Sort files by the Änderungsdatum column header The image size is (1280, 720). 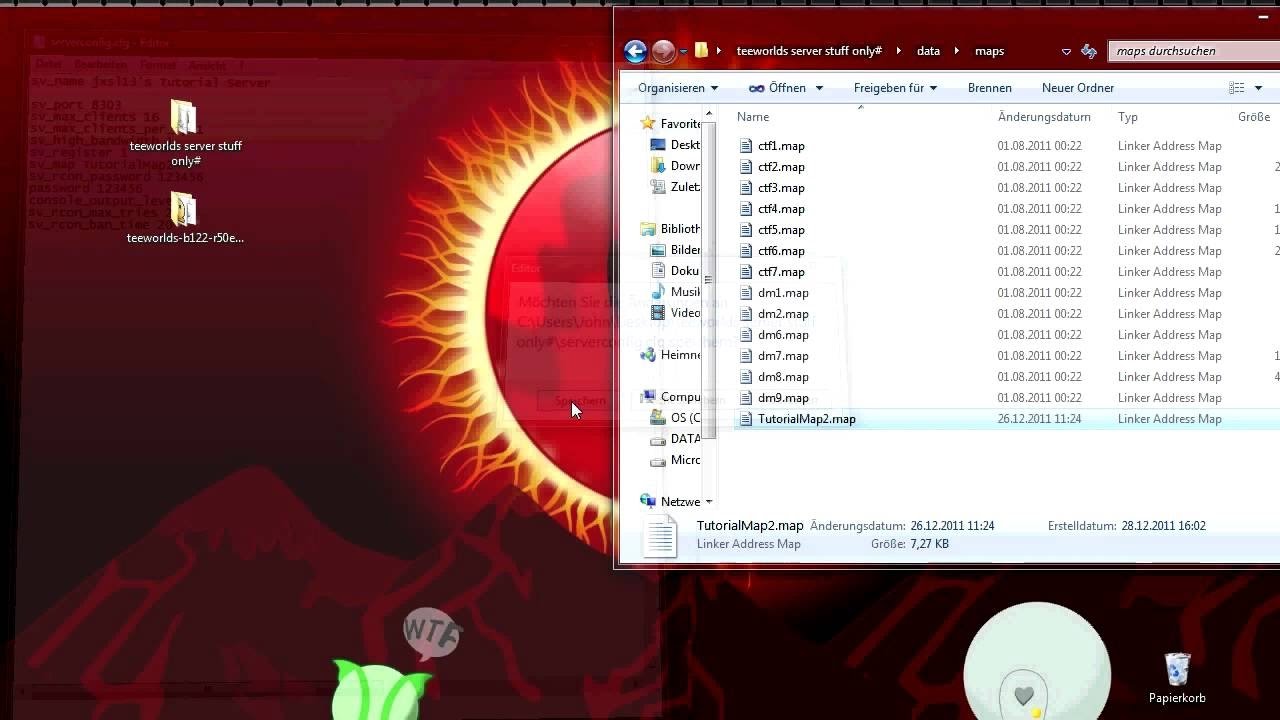(1043, 117)
